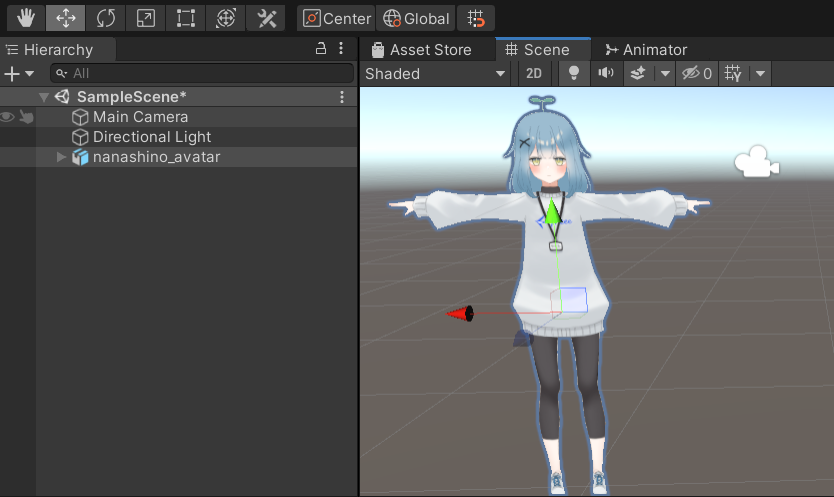Image resolution: width=834 pixels, height=497 pixels.
Task: Select nanashino_avatar in Hierarchy
Action: click(156, 158)
